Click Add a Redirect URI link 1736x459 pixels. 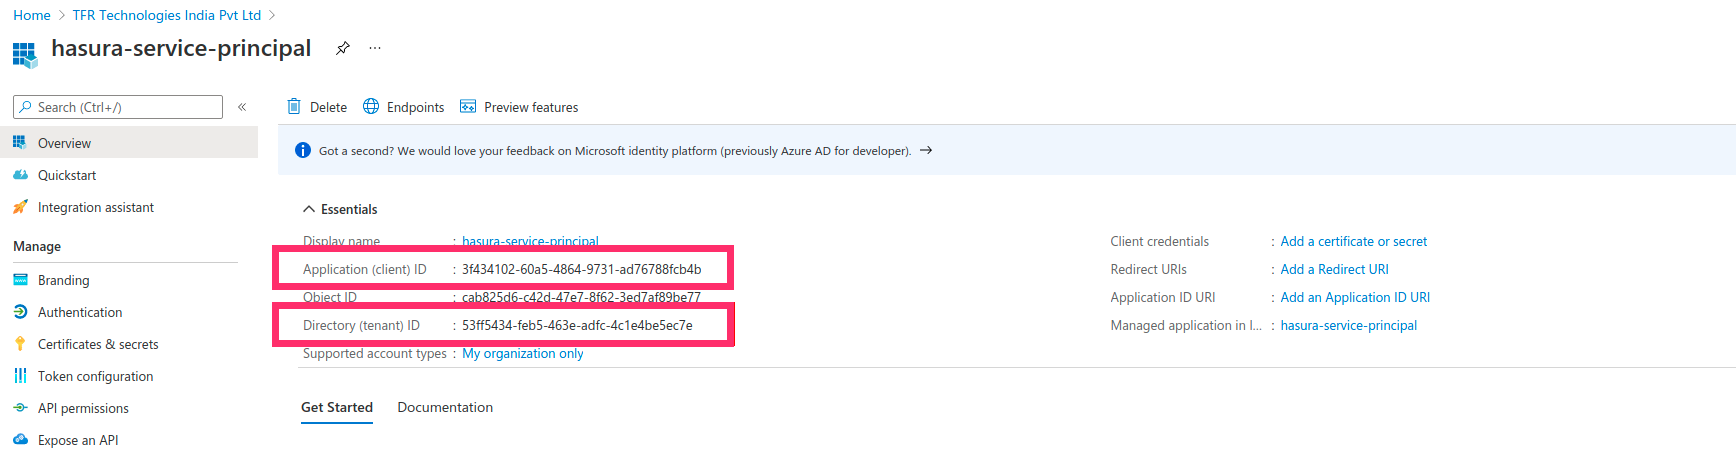point(1335,269)
